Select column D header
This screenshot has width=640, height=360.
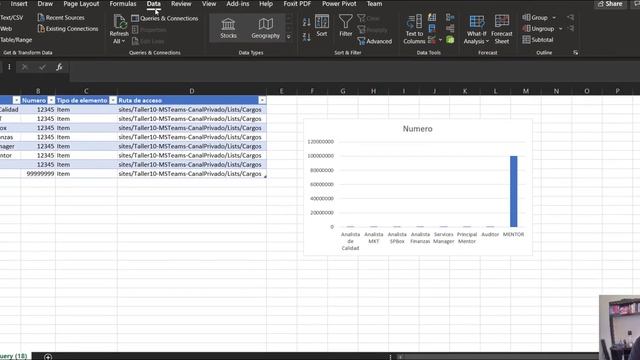[x=192, y=91]
